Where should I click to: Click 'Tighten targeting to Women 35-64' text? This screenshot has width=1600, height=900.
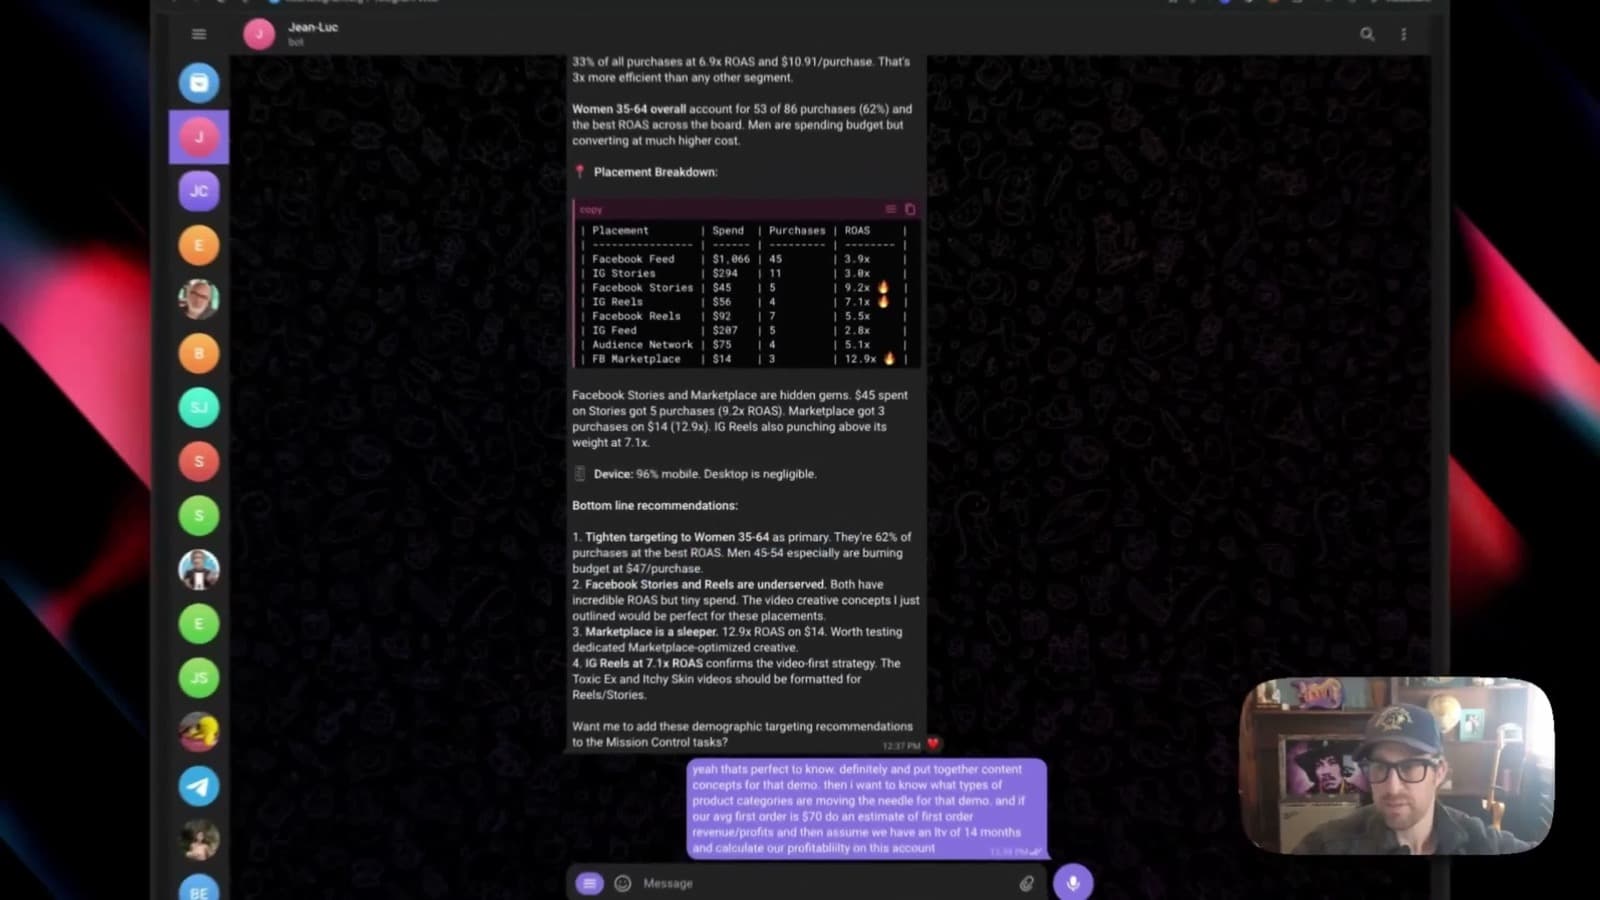coord(677,537)
